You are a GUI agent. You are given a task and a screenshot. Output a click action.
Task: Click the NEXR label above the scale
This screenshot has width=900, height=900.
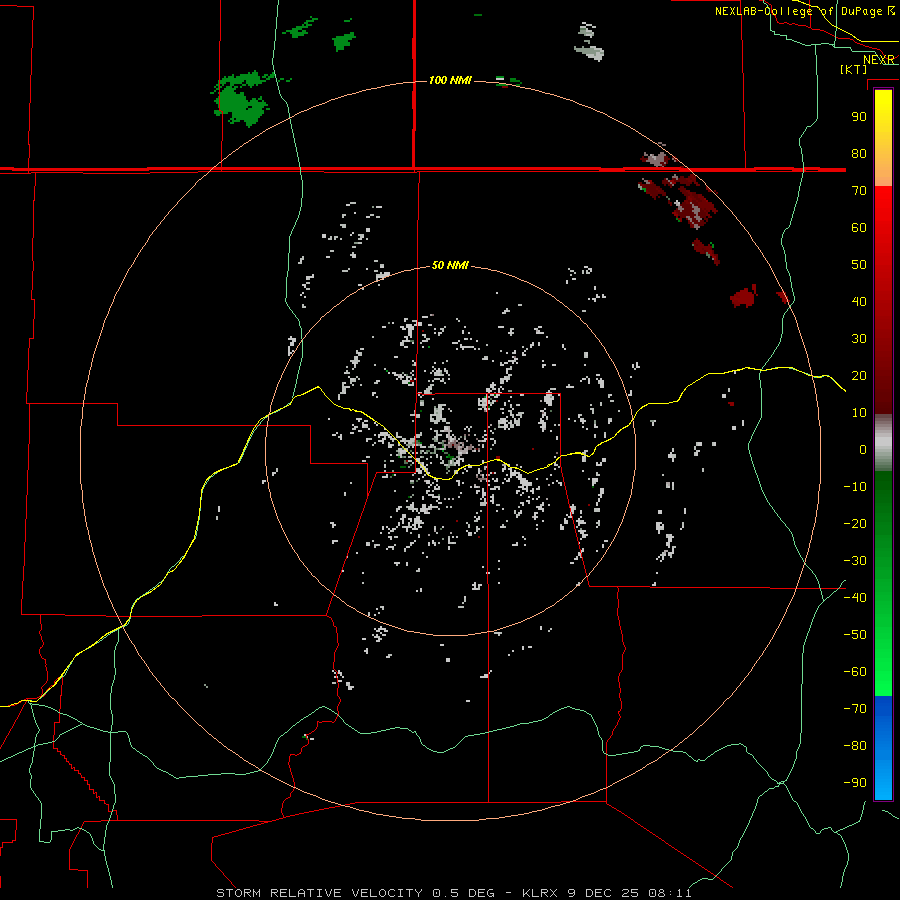pos(879,60)
